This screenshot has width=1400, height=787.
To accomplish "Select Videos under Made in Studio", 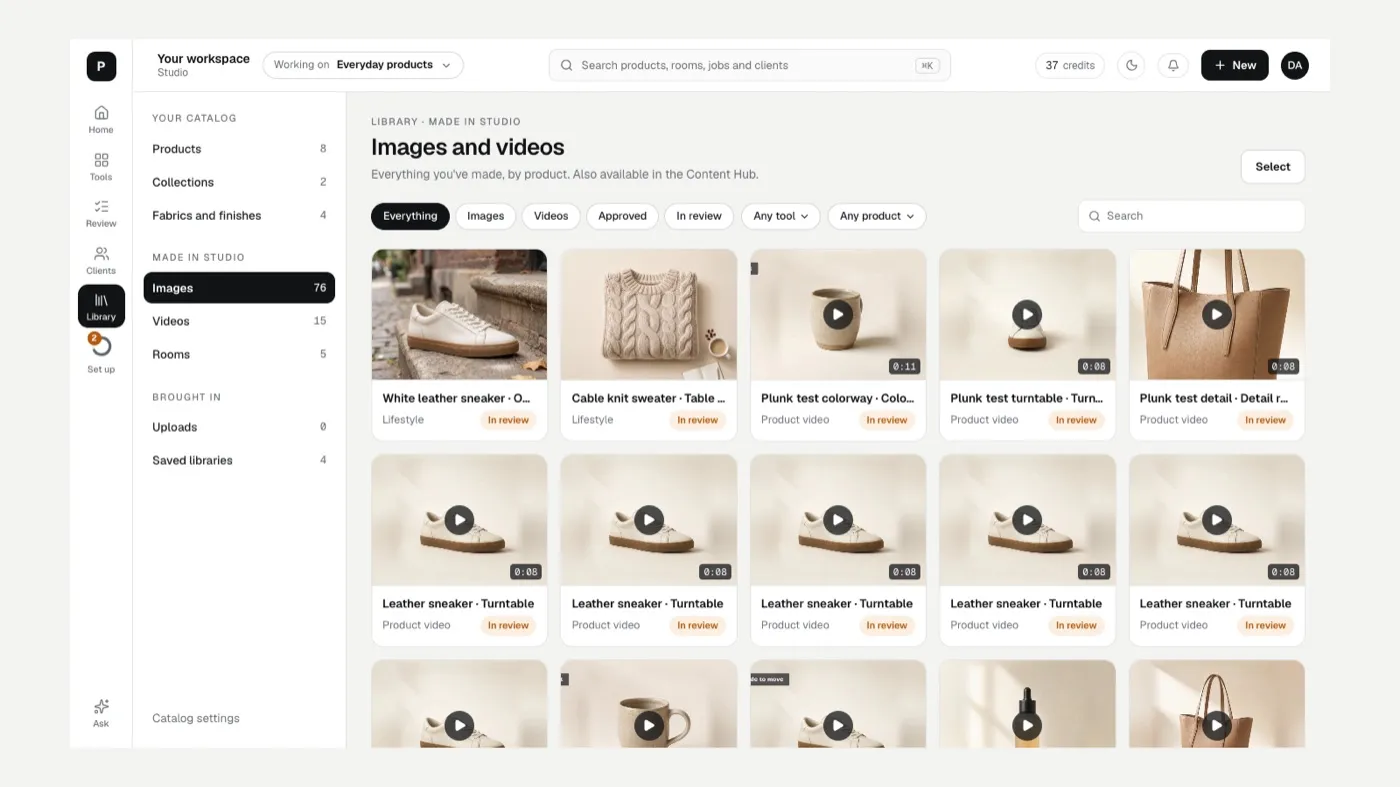I will coord(239,321).
